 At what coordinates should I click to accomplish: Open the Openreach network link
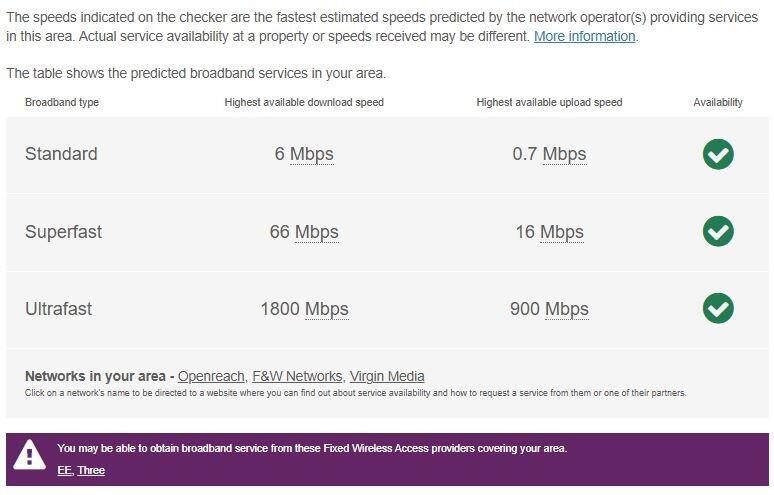tap(211, 376)
